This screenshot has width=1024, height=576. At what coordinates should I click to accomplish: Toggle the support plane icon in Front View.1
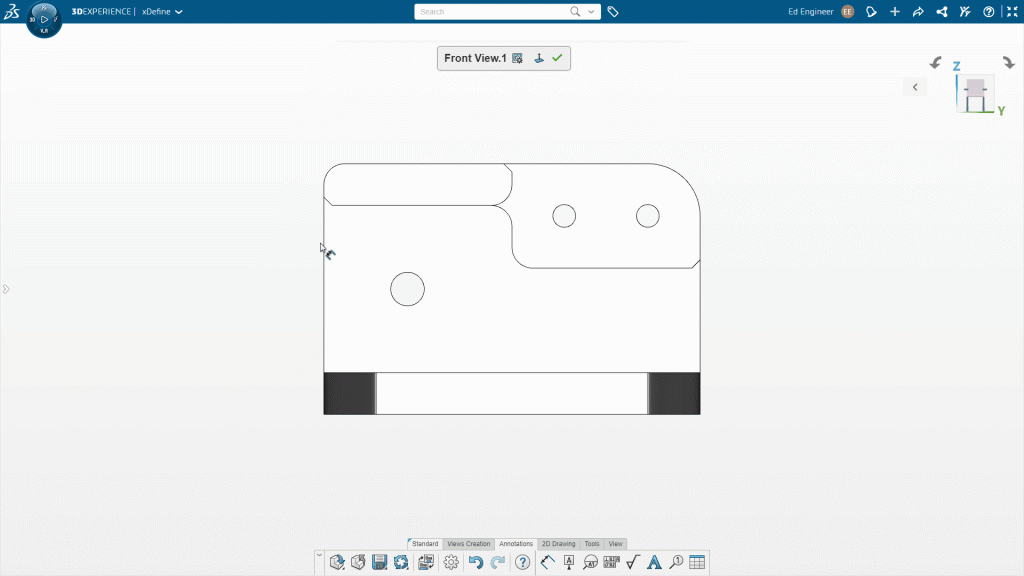(538, 58)
